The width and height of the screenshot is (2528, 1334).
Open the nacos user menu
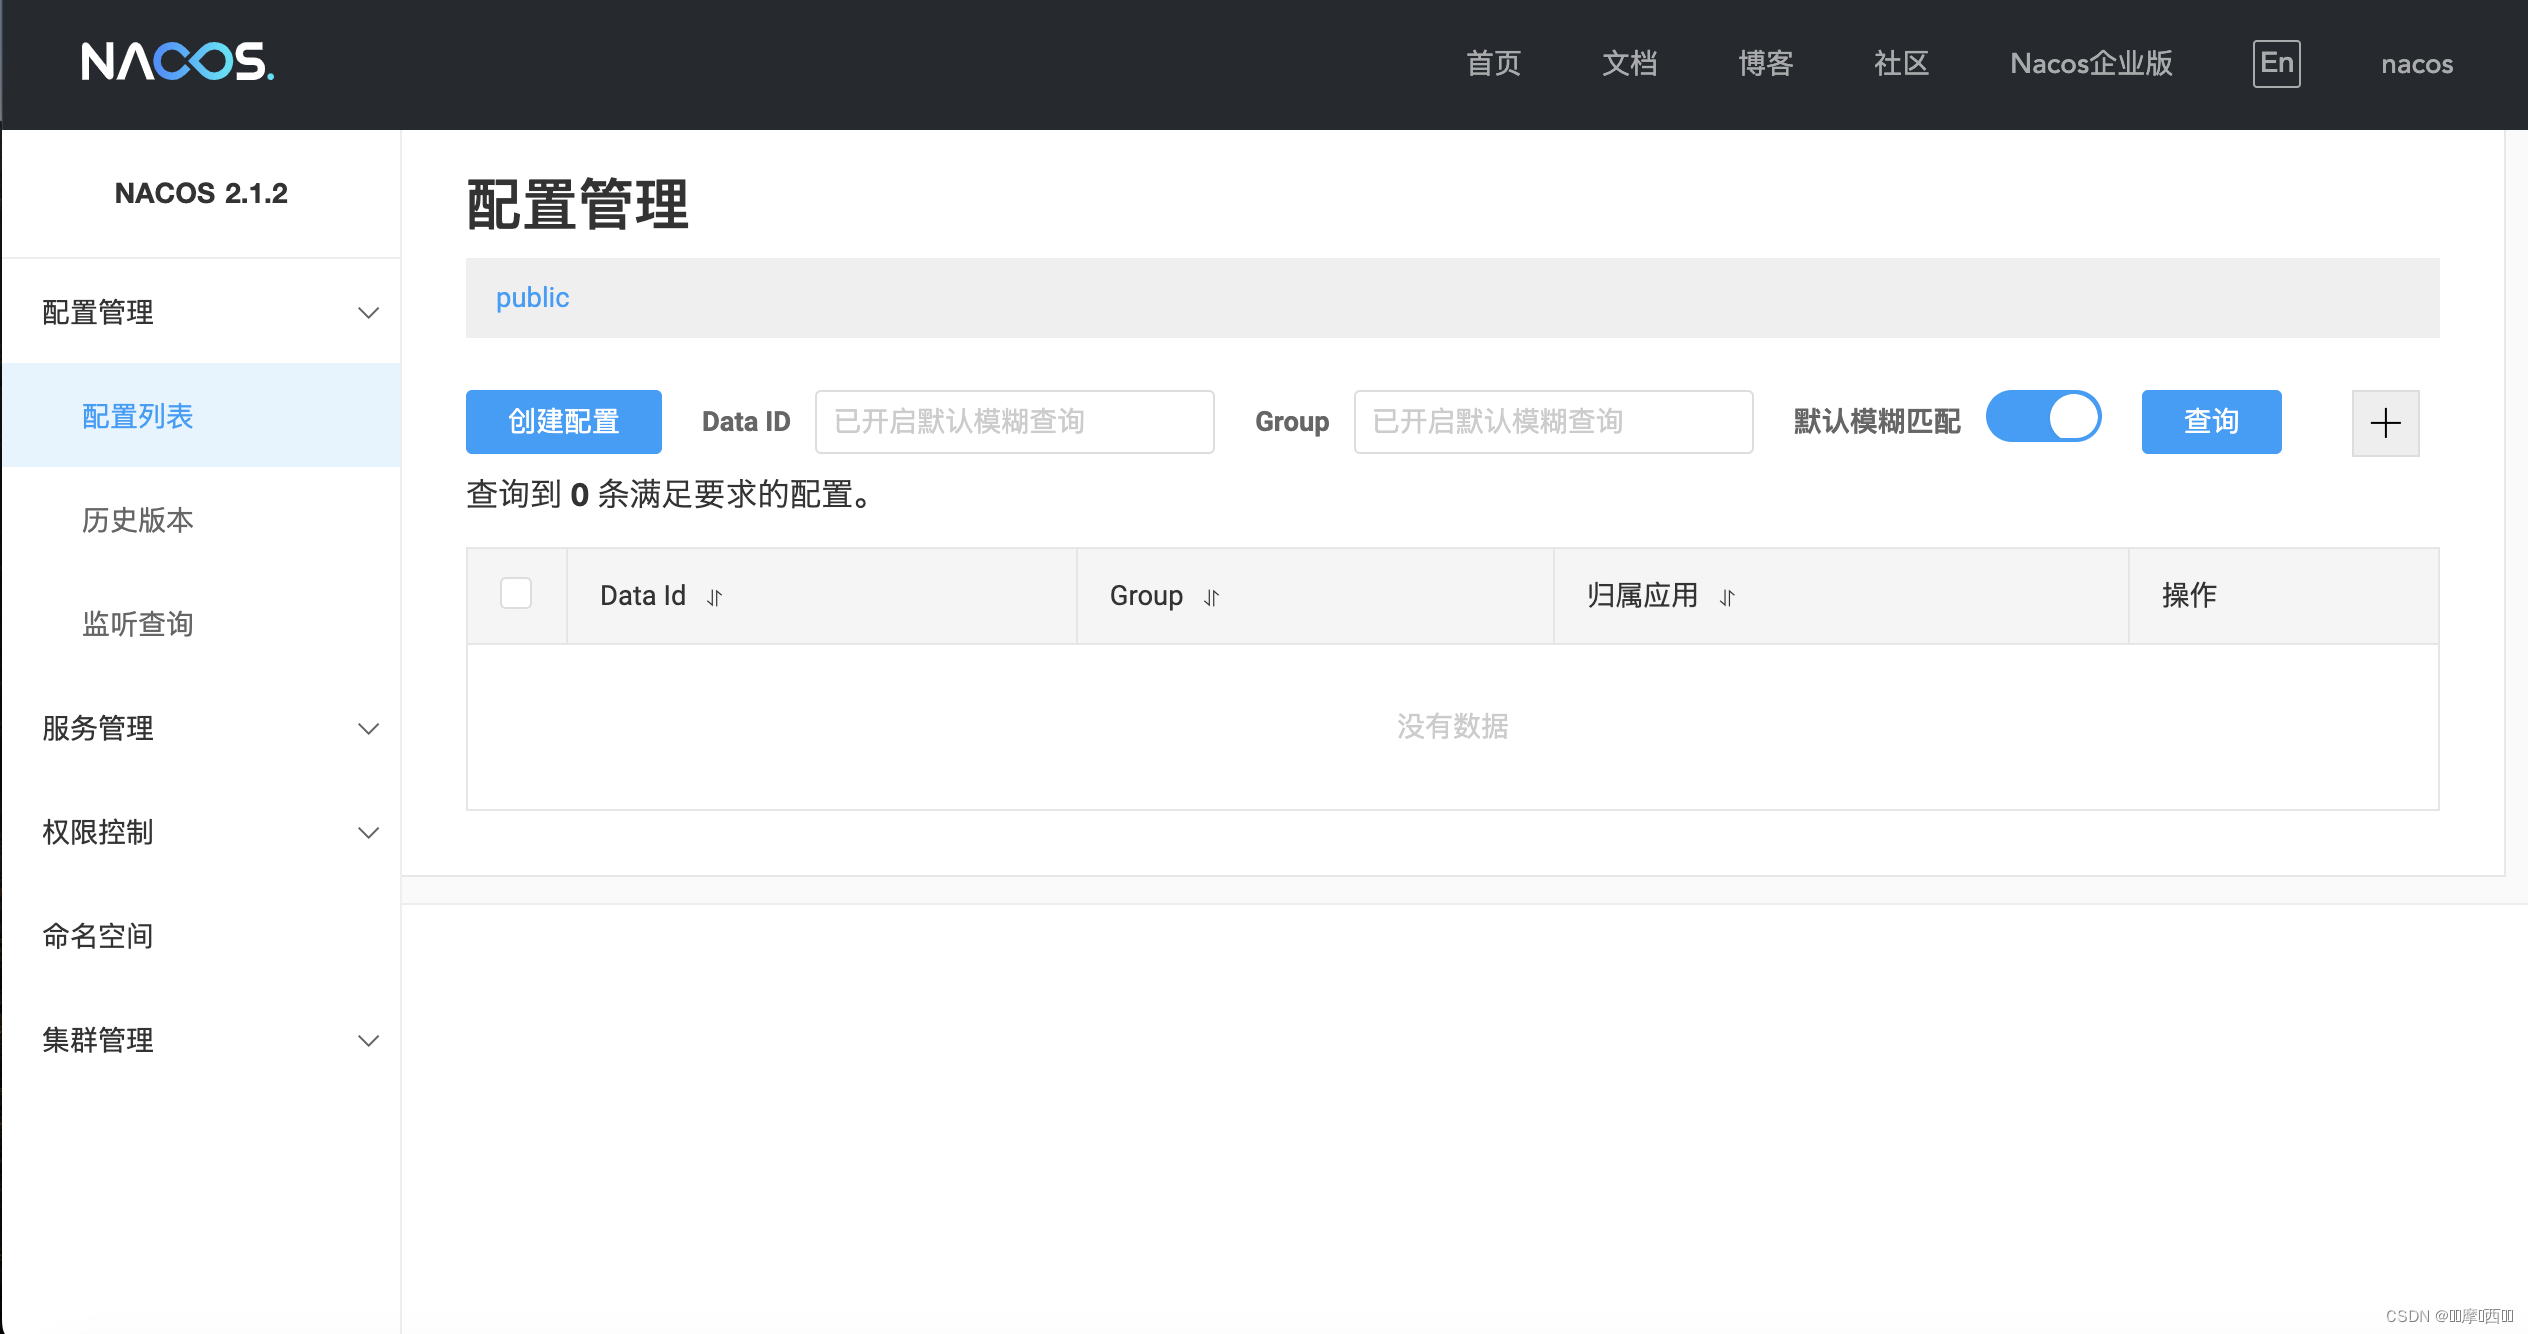pos(2416,64)
